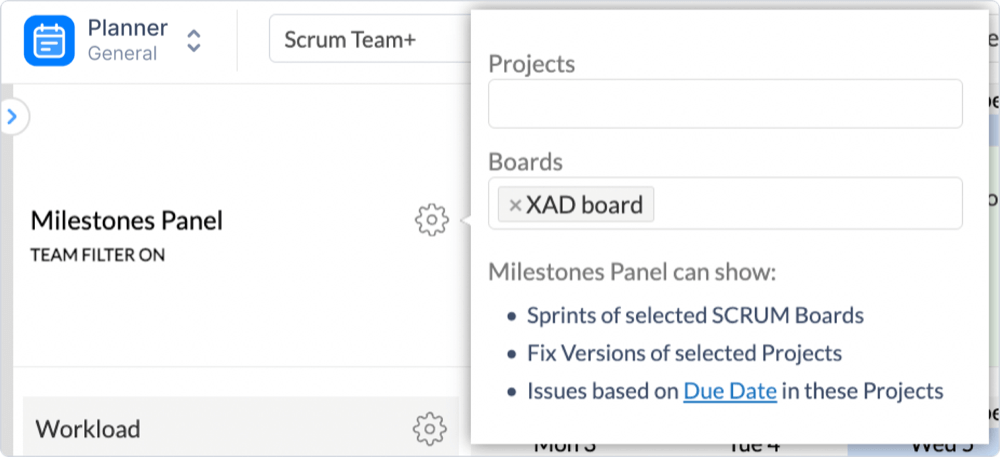Screen dimensions: 1000x457
Task: Click into the Projects input field
Action: tap(724, 104)
